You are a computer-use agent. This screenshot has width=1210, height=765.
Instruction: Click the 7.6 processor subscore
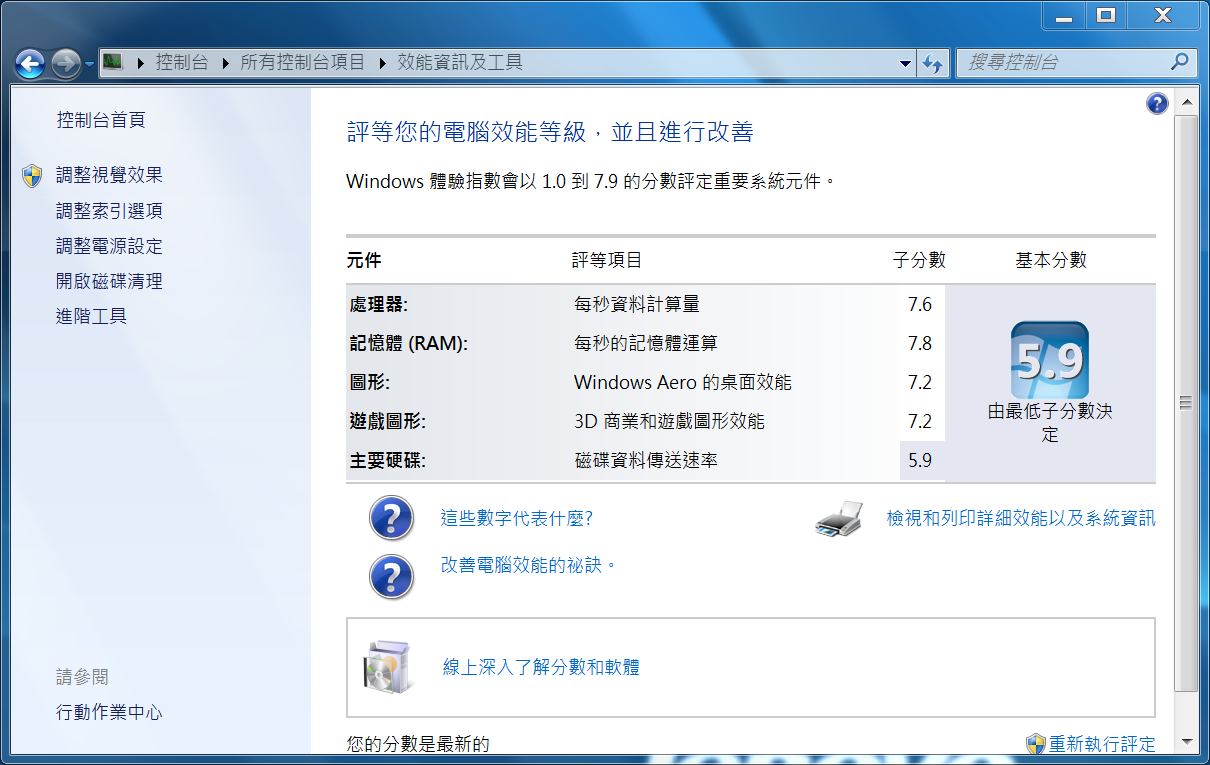(x=920, y=304)
